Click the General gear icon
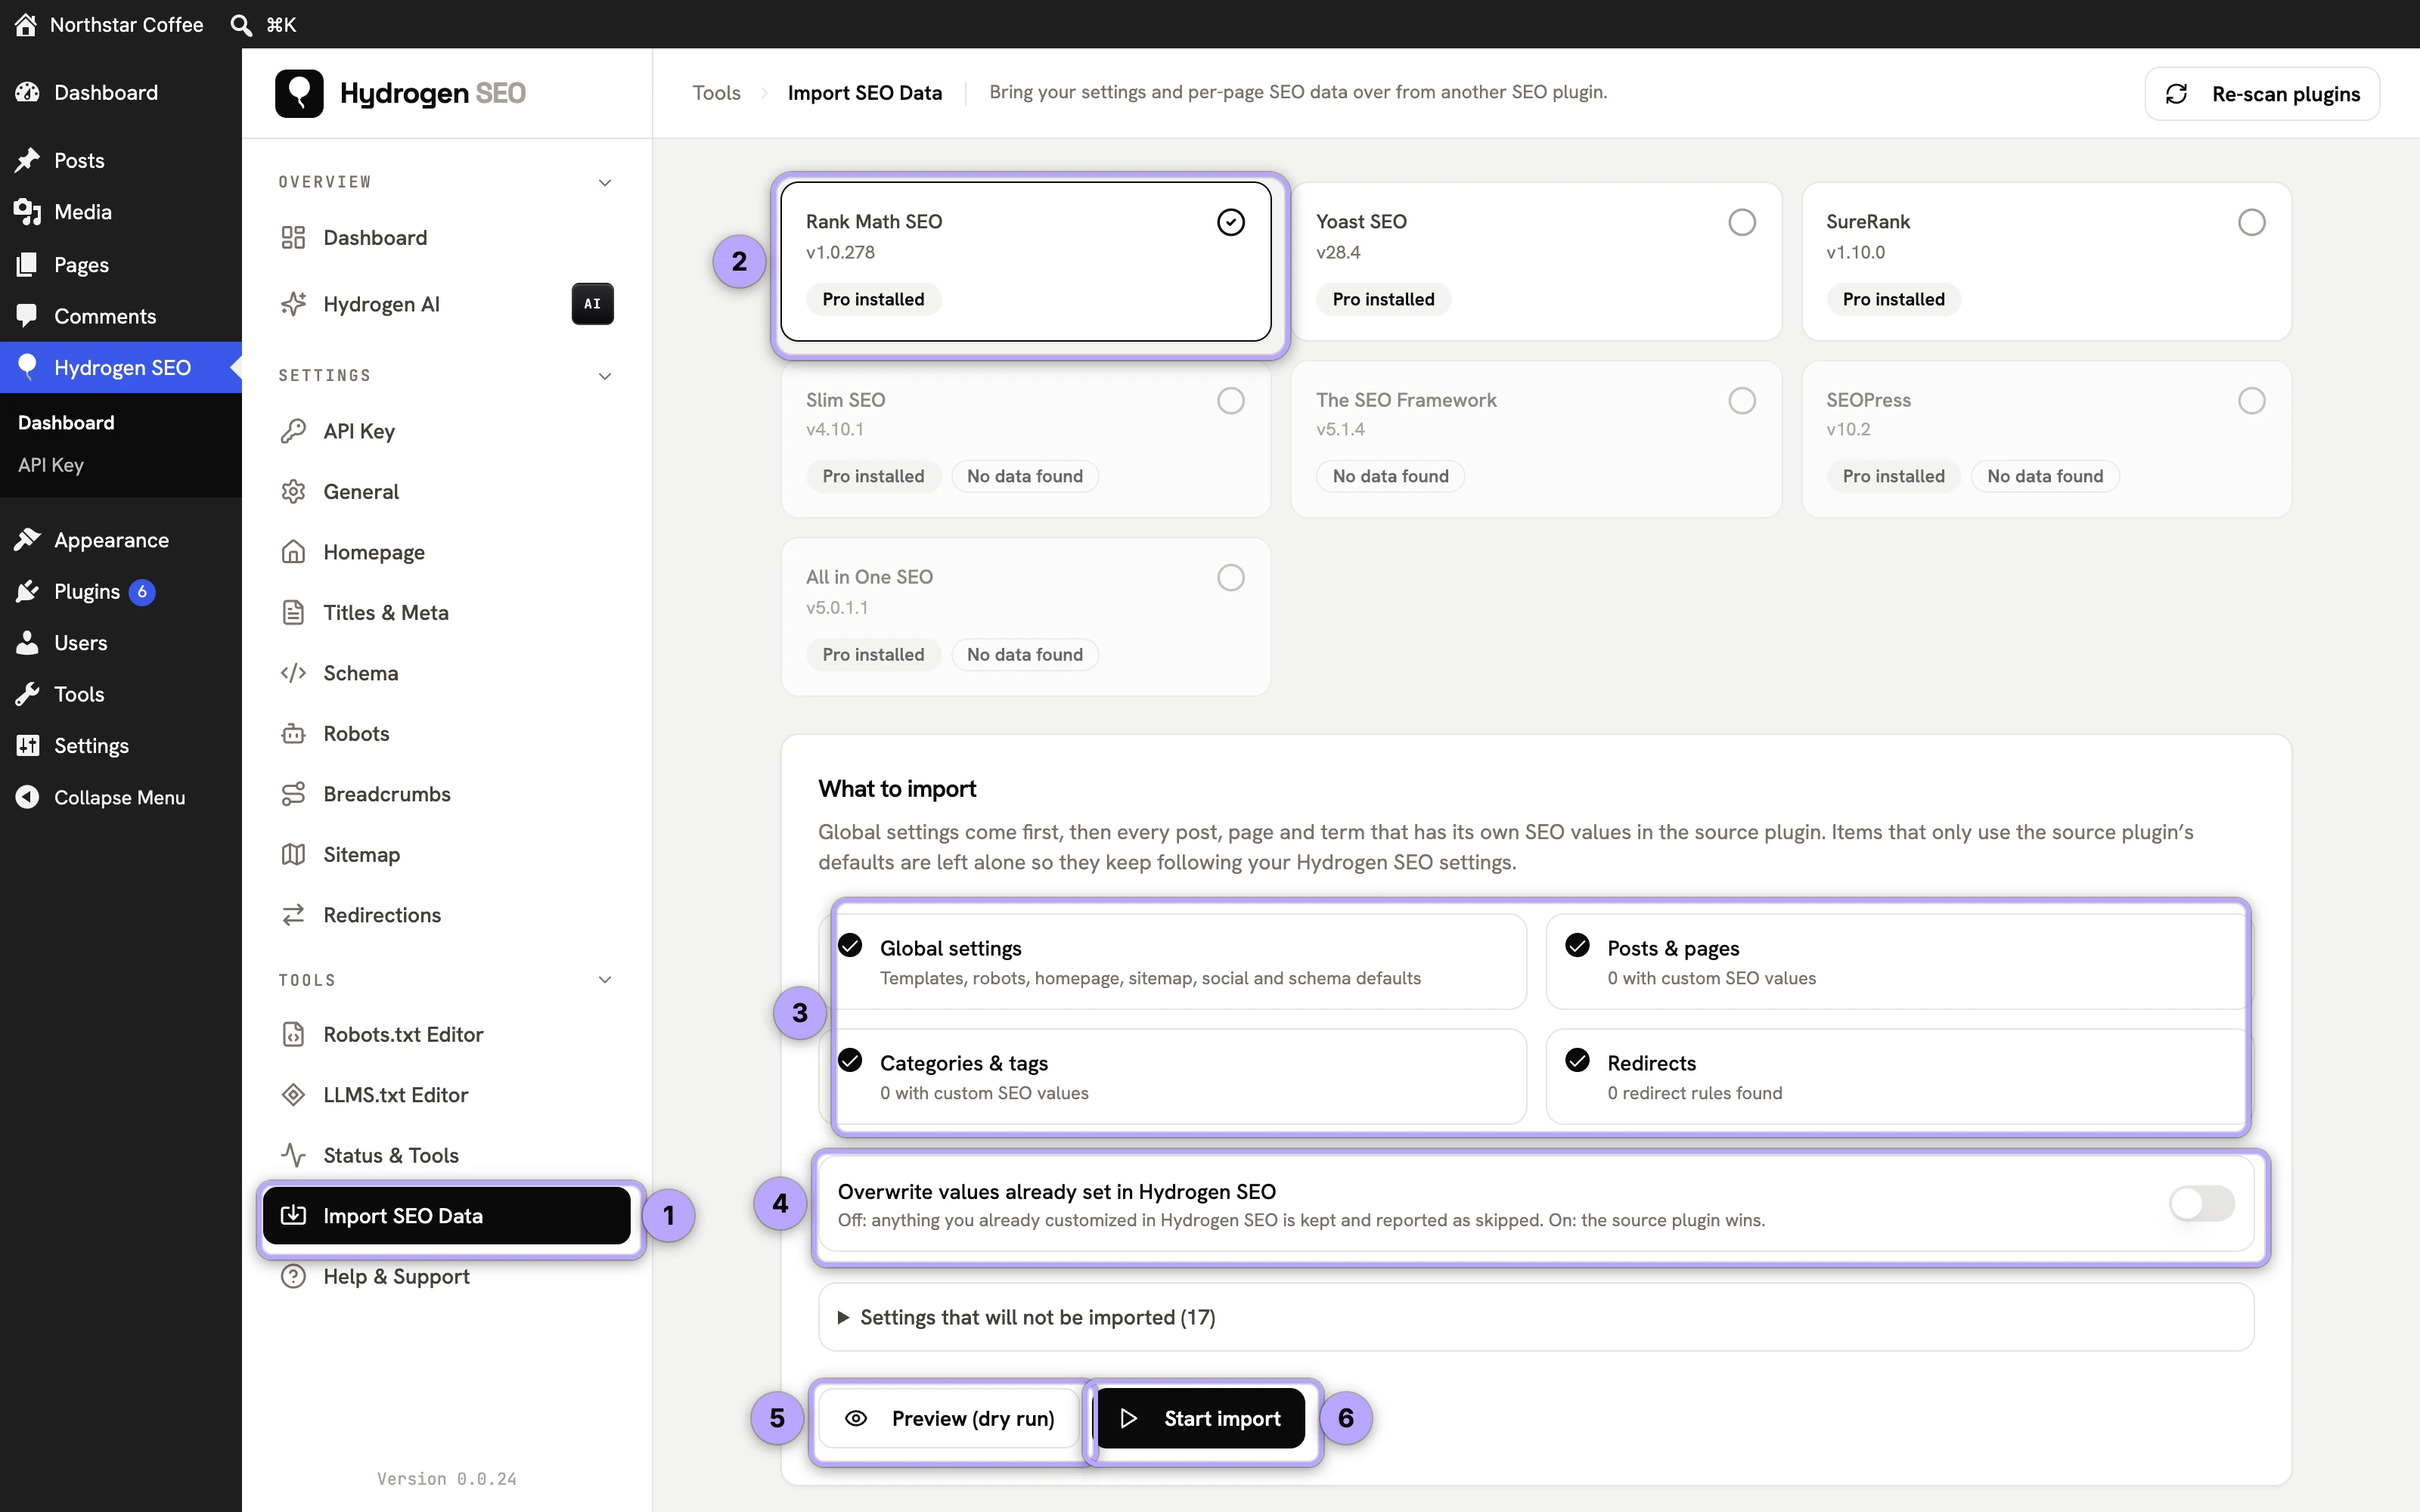 click(293, 492)
